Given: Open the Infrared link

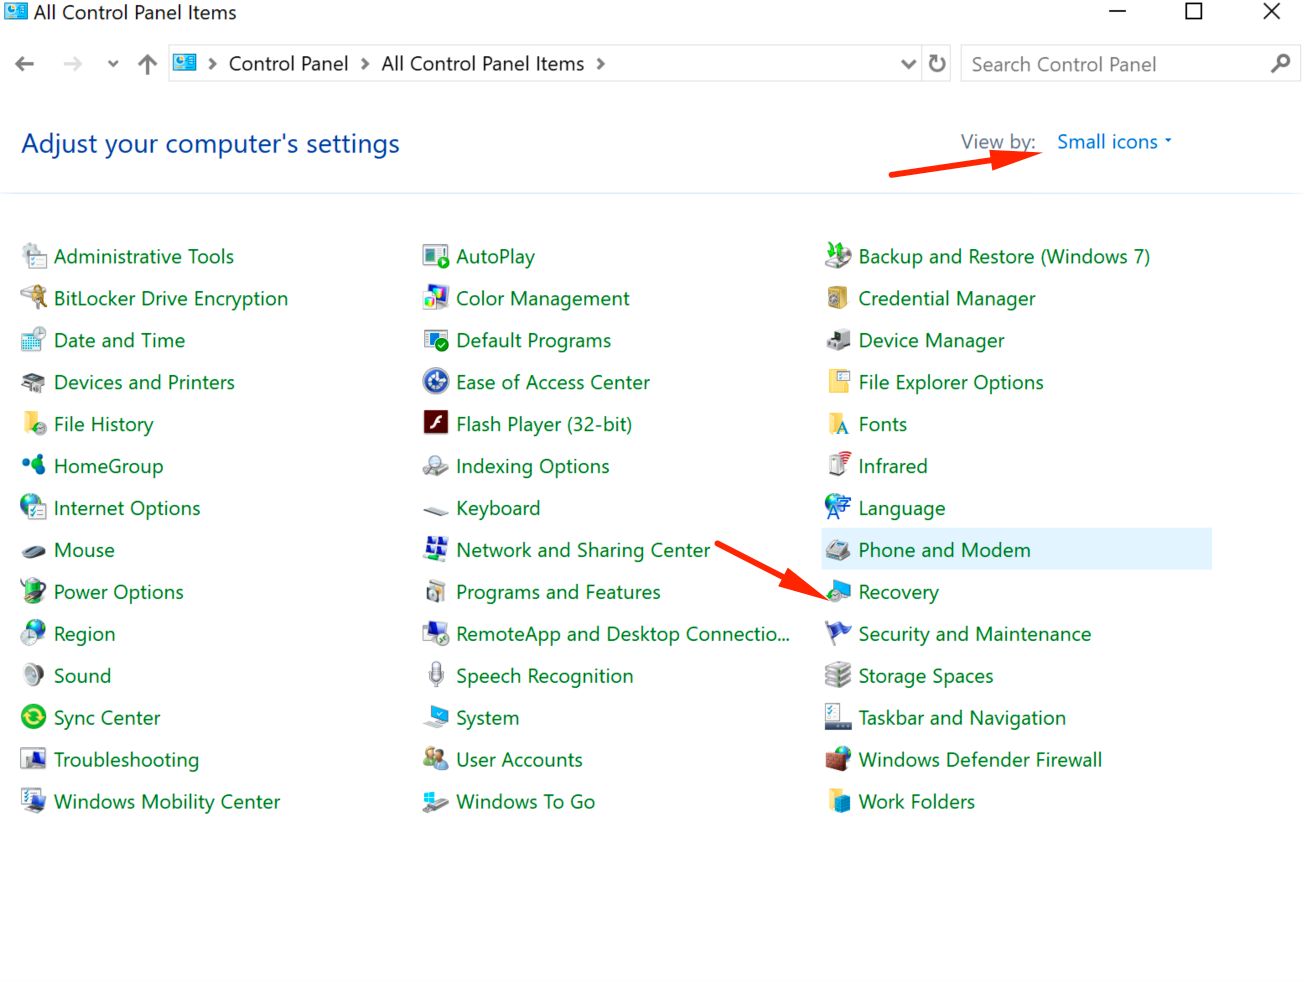Looking at the screenshot, I should [x=893, y=466].
